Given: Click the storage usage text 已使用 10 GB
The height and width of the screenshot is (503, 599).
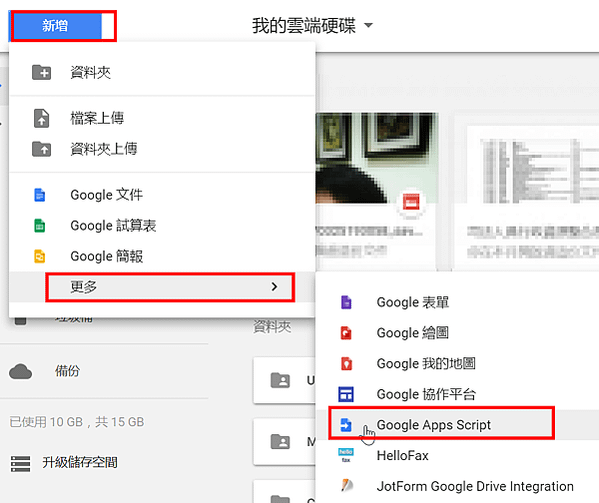Looking at the screenshot, I should click(x=77, y=422).
